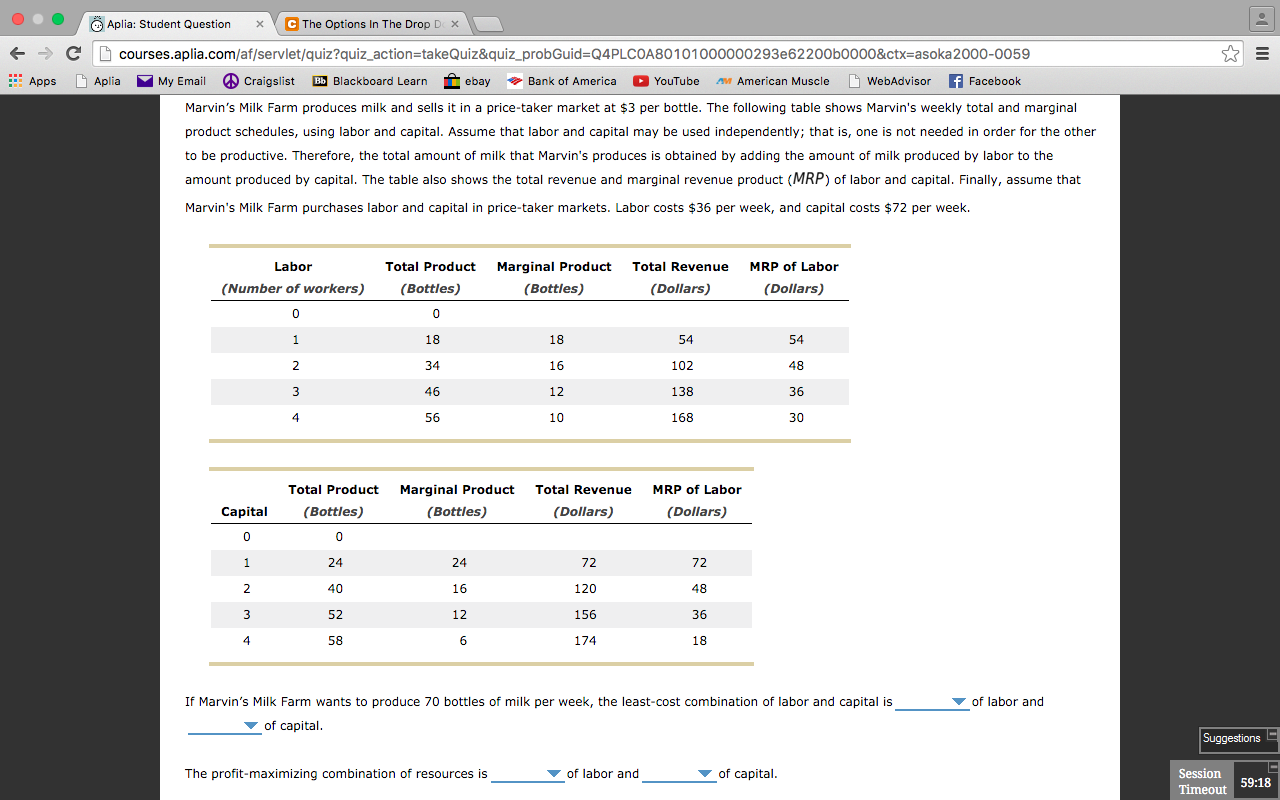Open the Blackboard Learn bookmark
Screen dimensions: 1280x800
[369, 81]
